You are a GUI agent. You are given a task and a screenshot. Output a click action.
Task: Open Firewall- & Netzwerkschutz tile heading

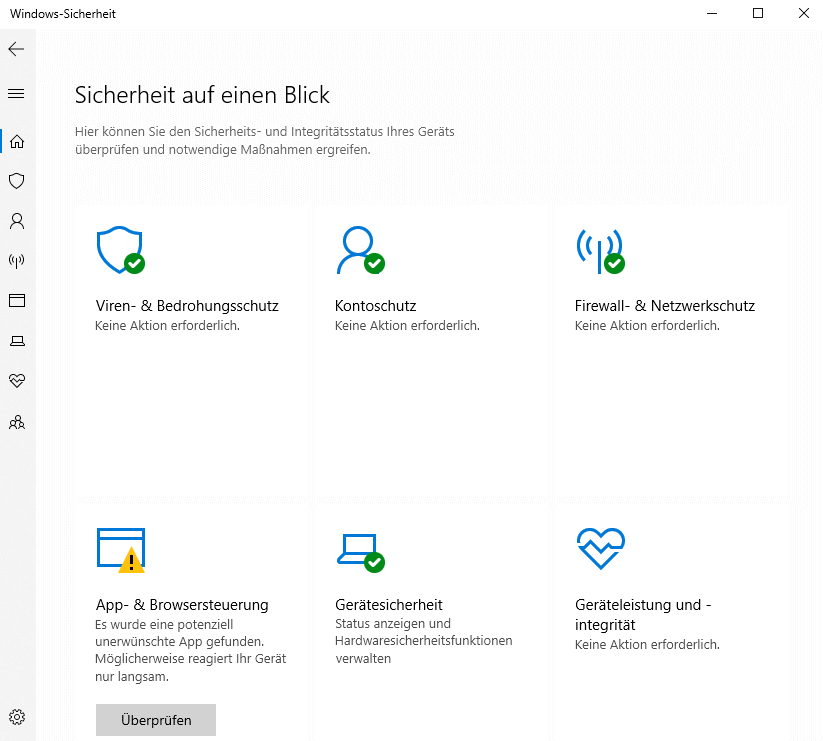pos(664,306)
